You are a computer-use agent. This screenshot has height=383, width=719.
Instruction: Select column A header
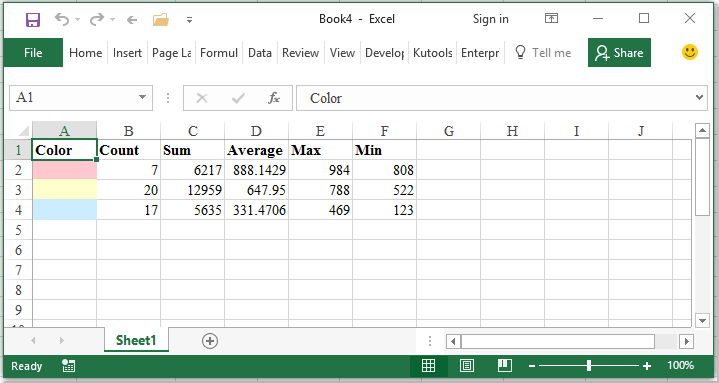[x=64, y=131]
